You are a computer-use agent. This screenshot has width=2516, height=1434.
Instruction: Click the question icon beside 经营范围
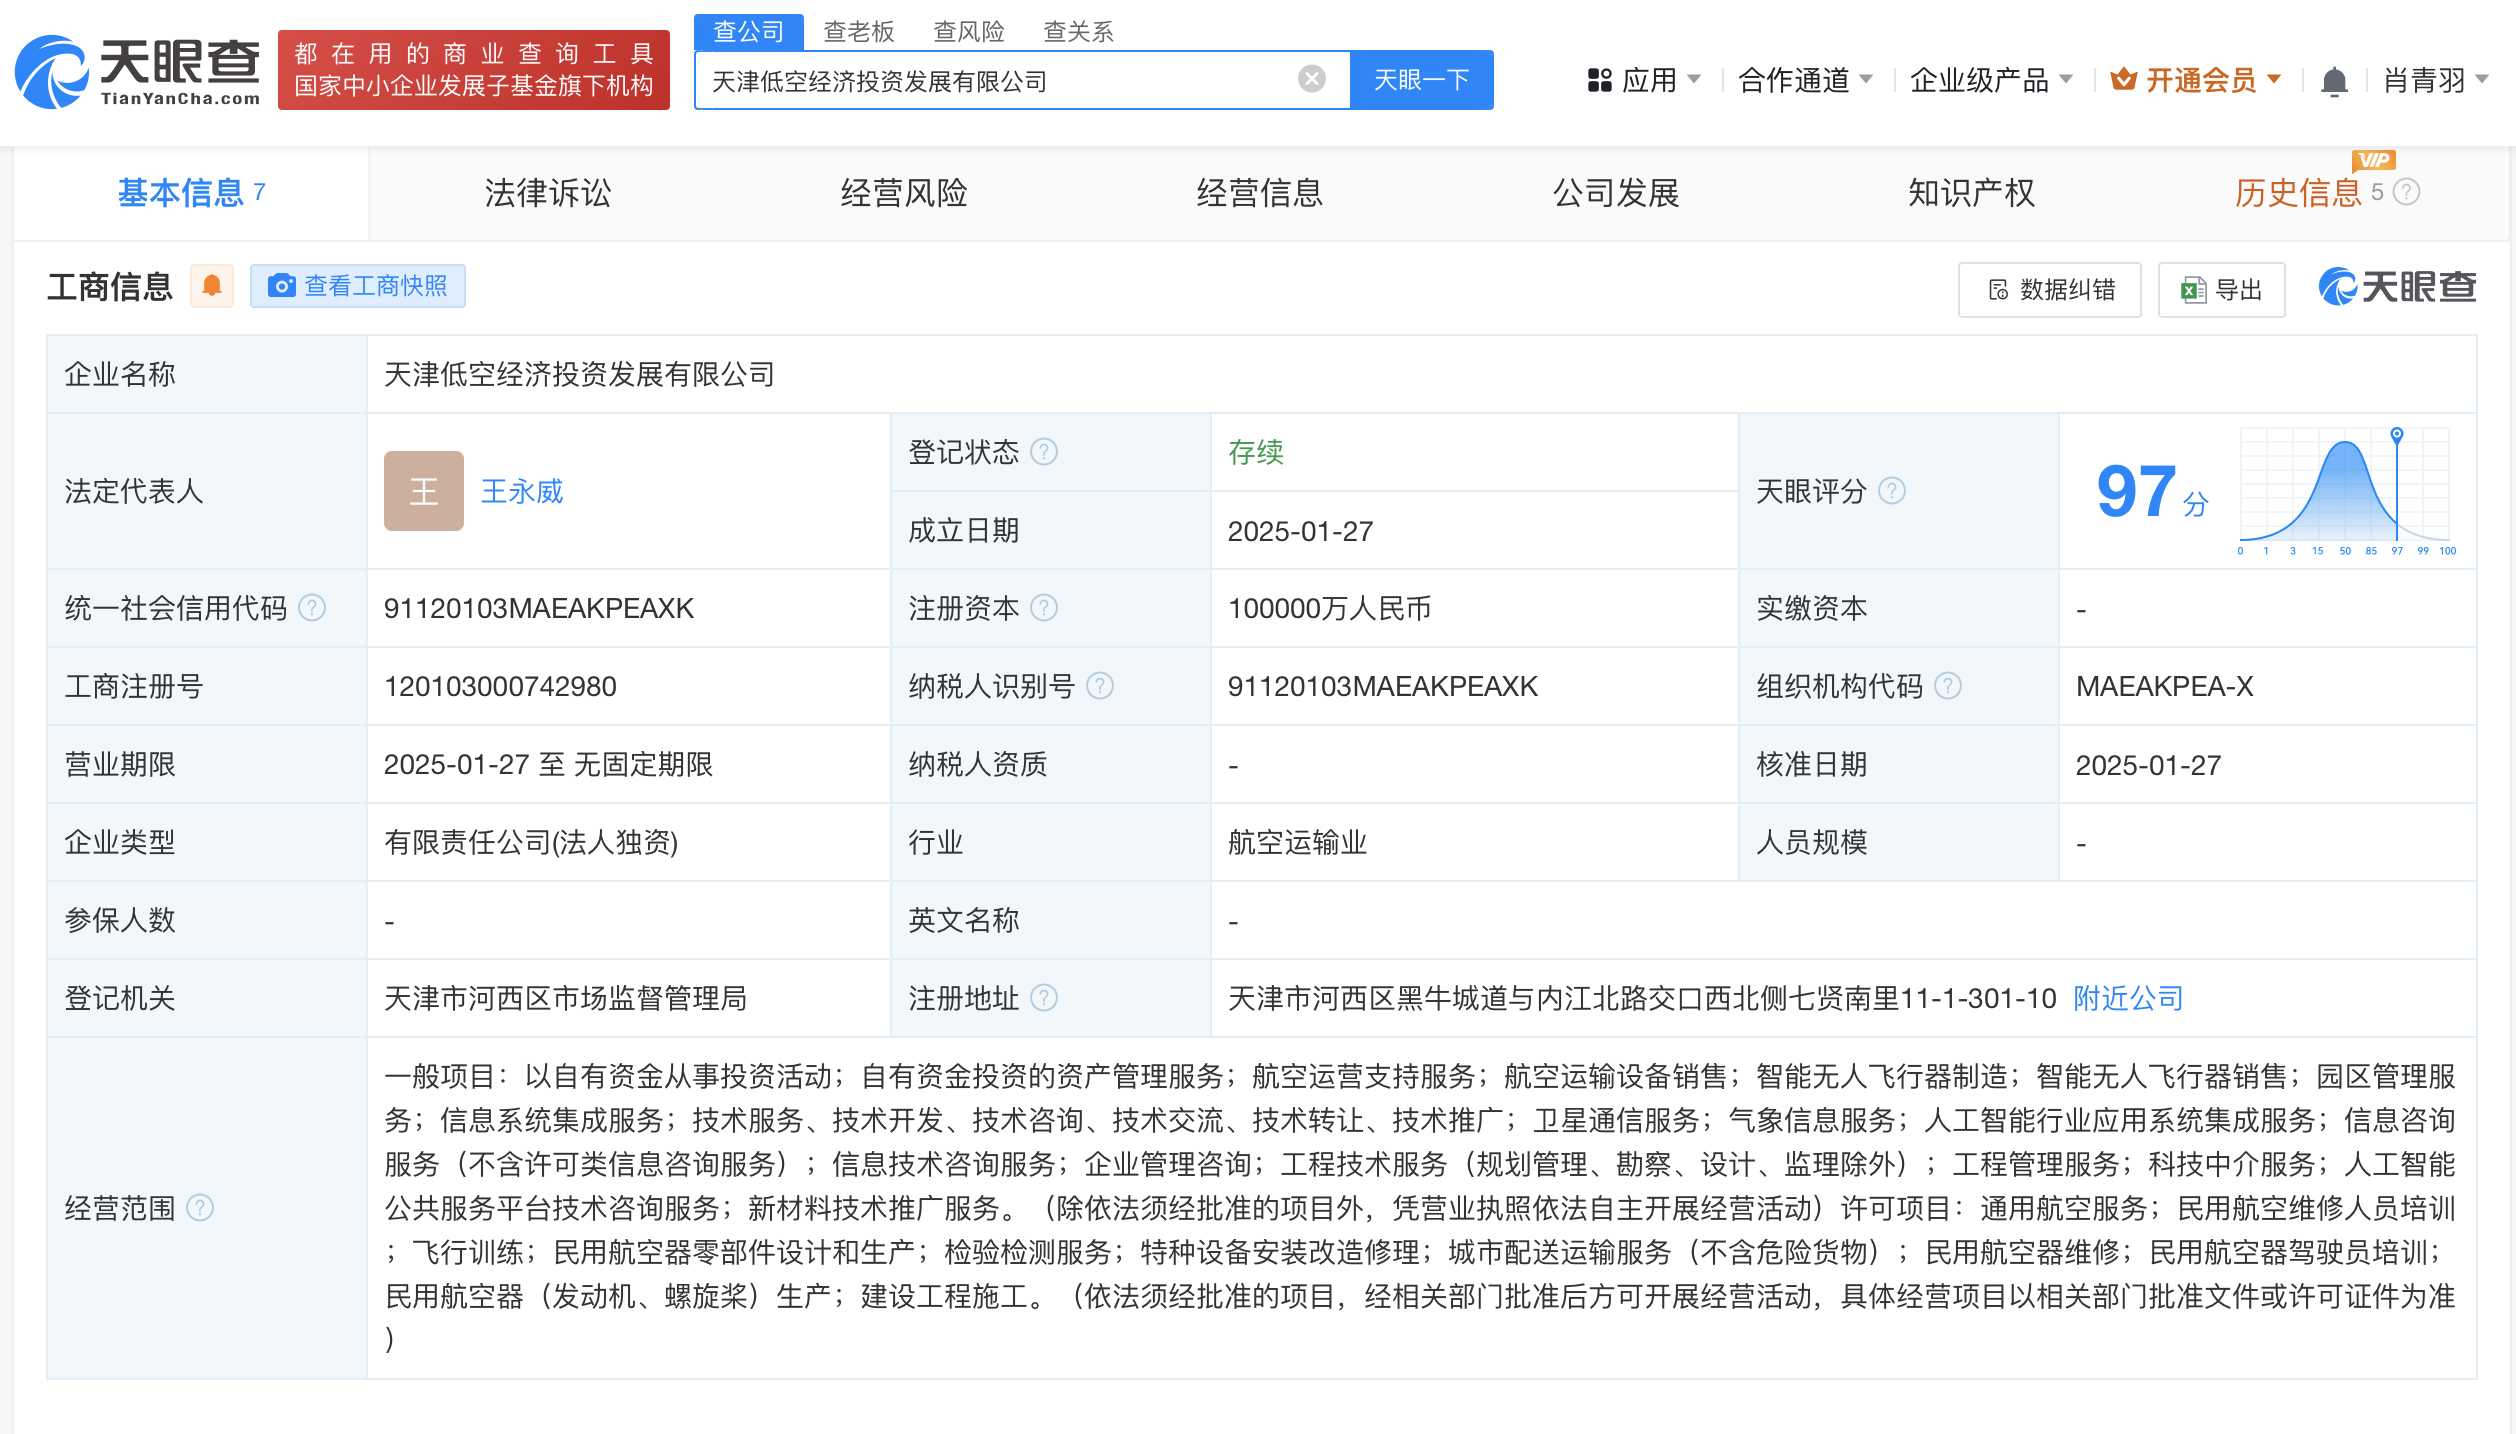click(x=201, y=1208)
